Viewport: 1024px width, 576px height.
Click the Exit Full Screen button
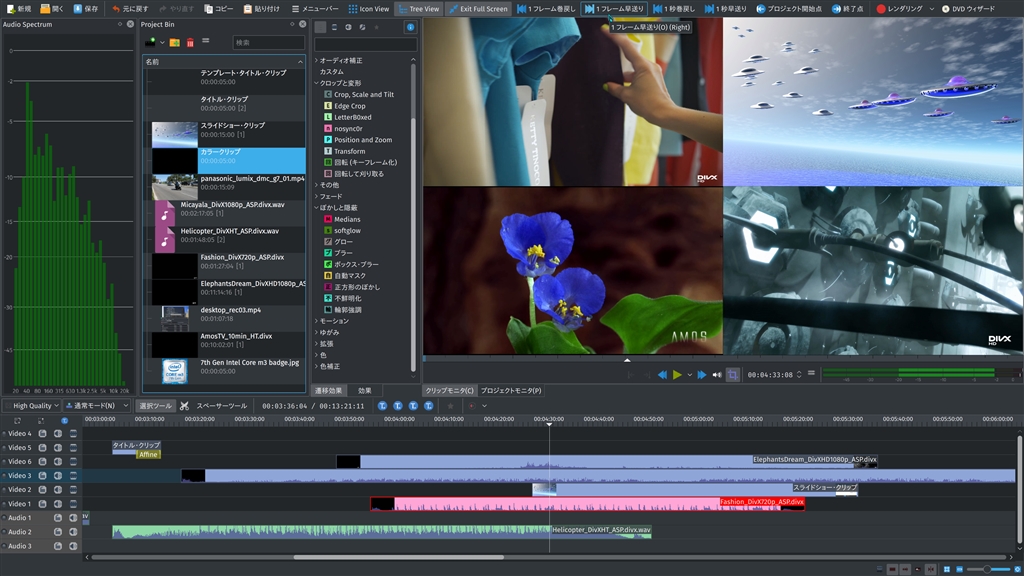pos(478,9)
